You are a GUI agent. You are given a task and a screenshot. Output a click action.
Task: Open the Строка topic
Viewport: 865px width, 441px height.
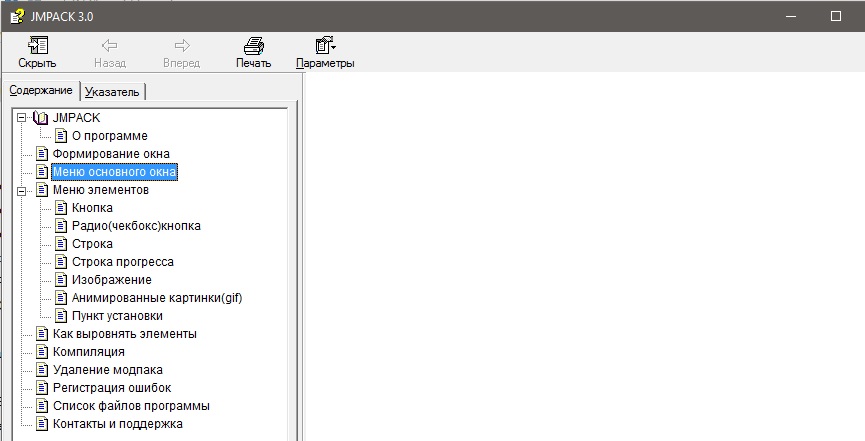[x=92, y=244]
